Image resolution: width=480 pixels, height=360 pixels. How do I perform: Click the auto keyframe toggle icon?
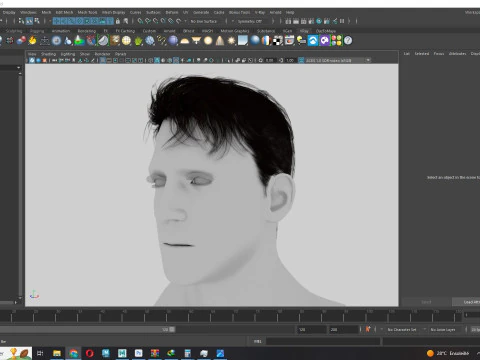368,329
